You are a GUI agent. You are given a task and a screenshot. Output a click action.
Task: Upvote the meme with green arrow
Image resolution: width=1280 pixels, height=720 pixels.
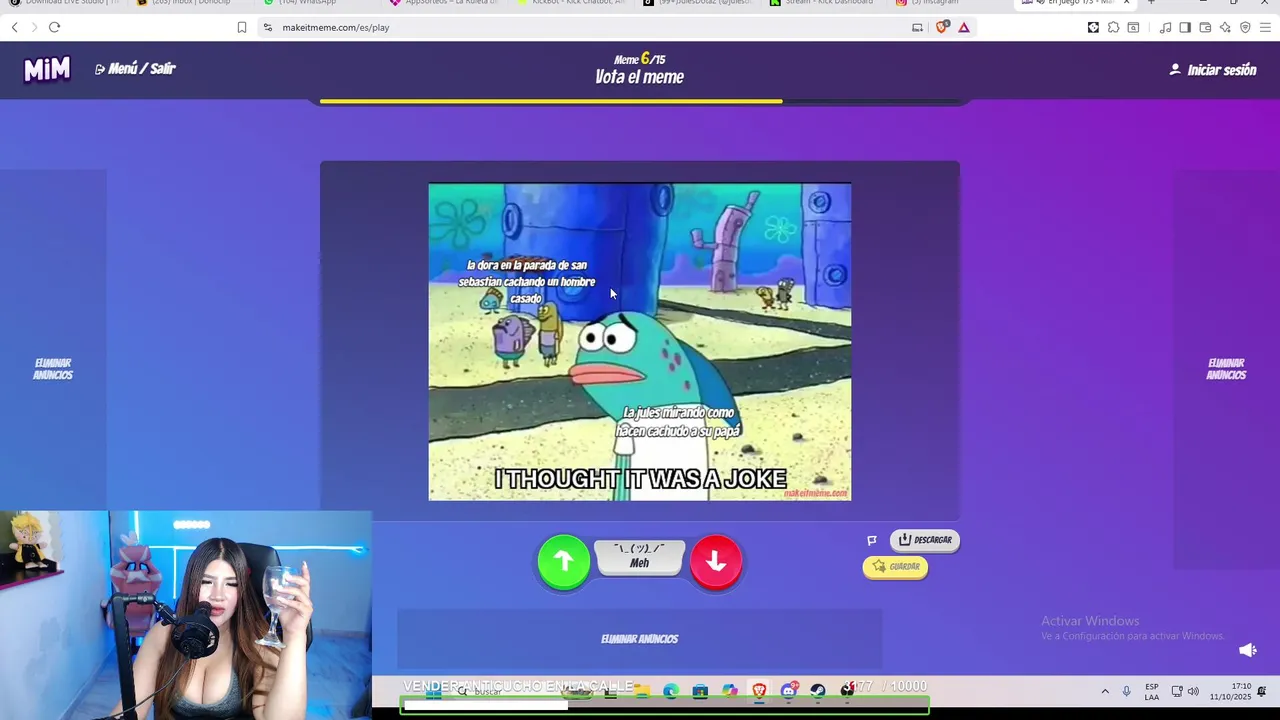564,561
